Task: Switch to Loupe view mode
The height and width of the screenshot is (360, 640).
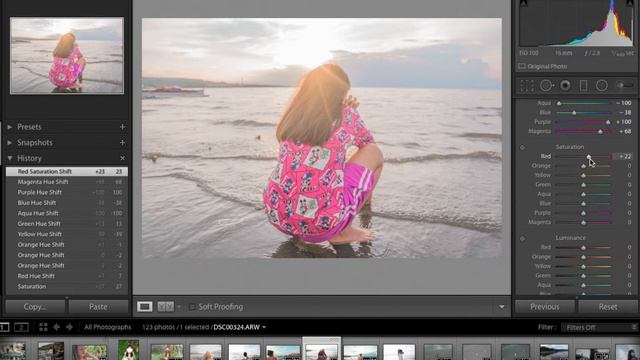Action: 144,307
